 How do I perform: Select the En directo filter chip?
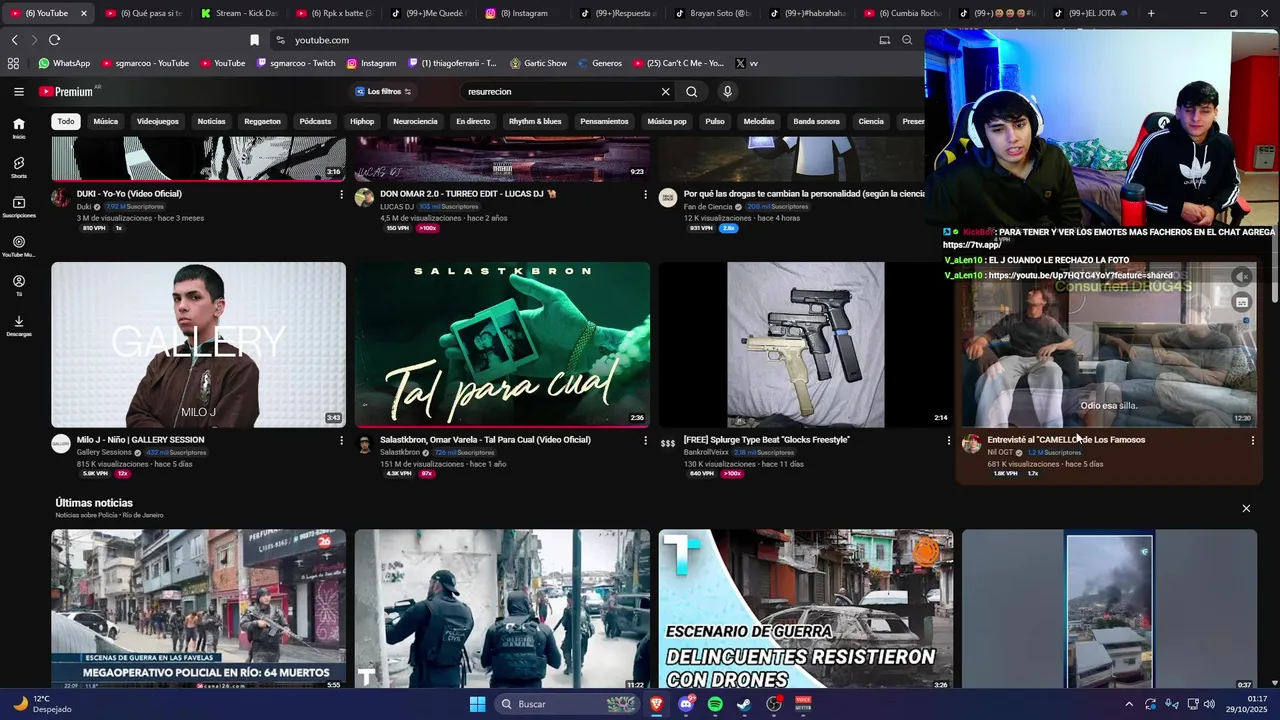point(473,121)
